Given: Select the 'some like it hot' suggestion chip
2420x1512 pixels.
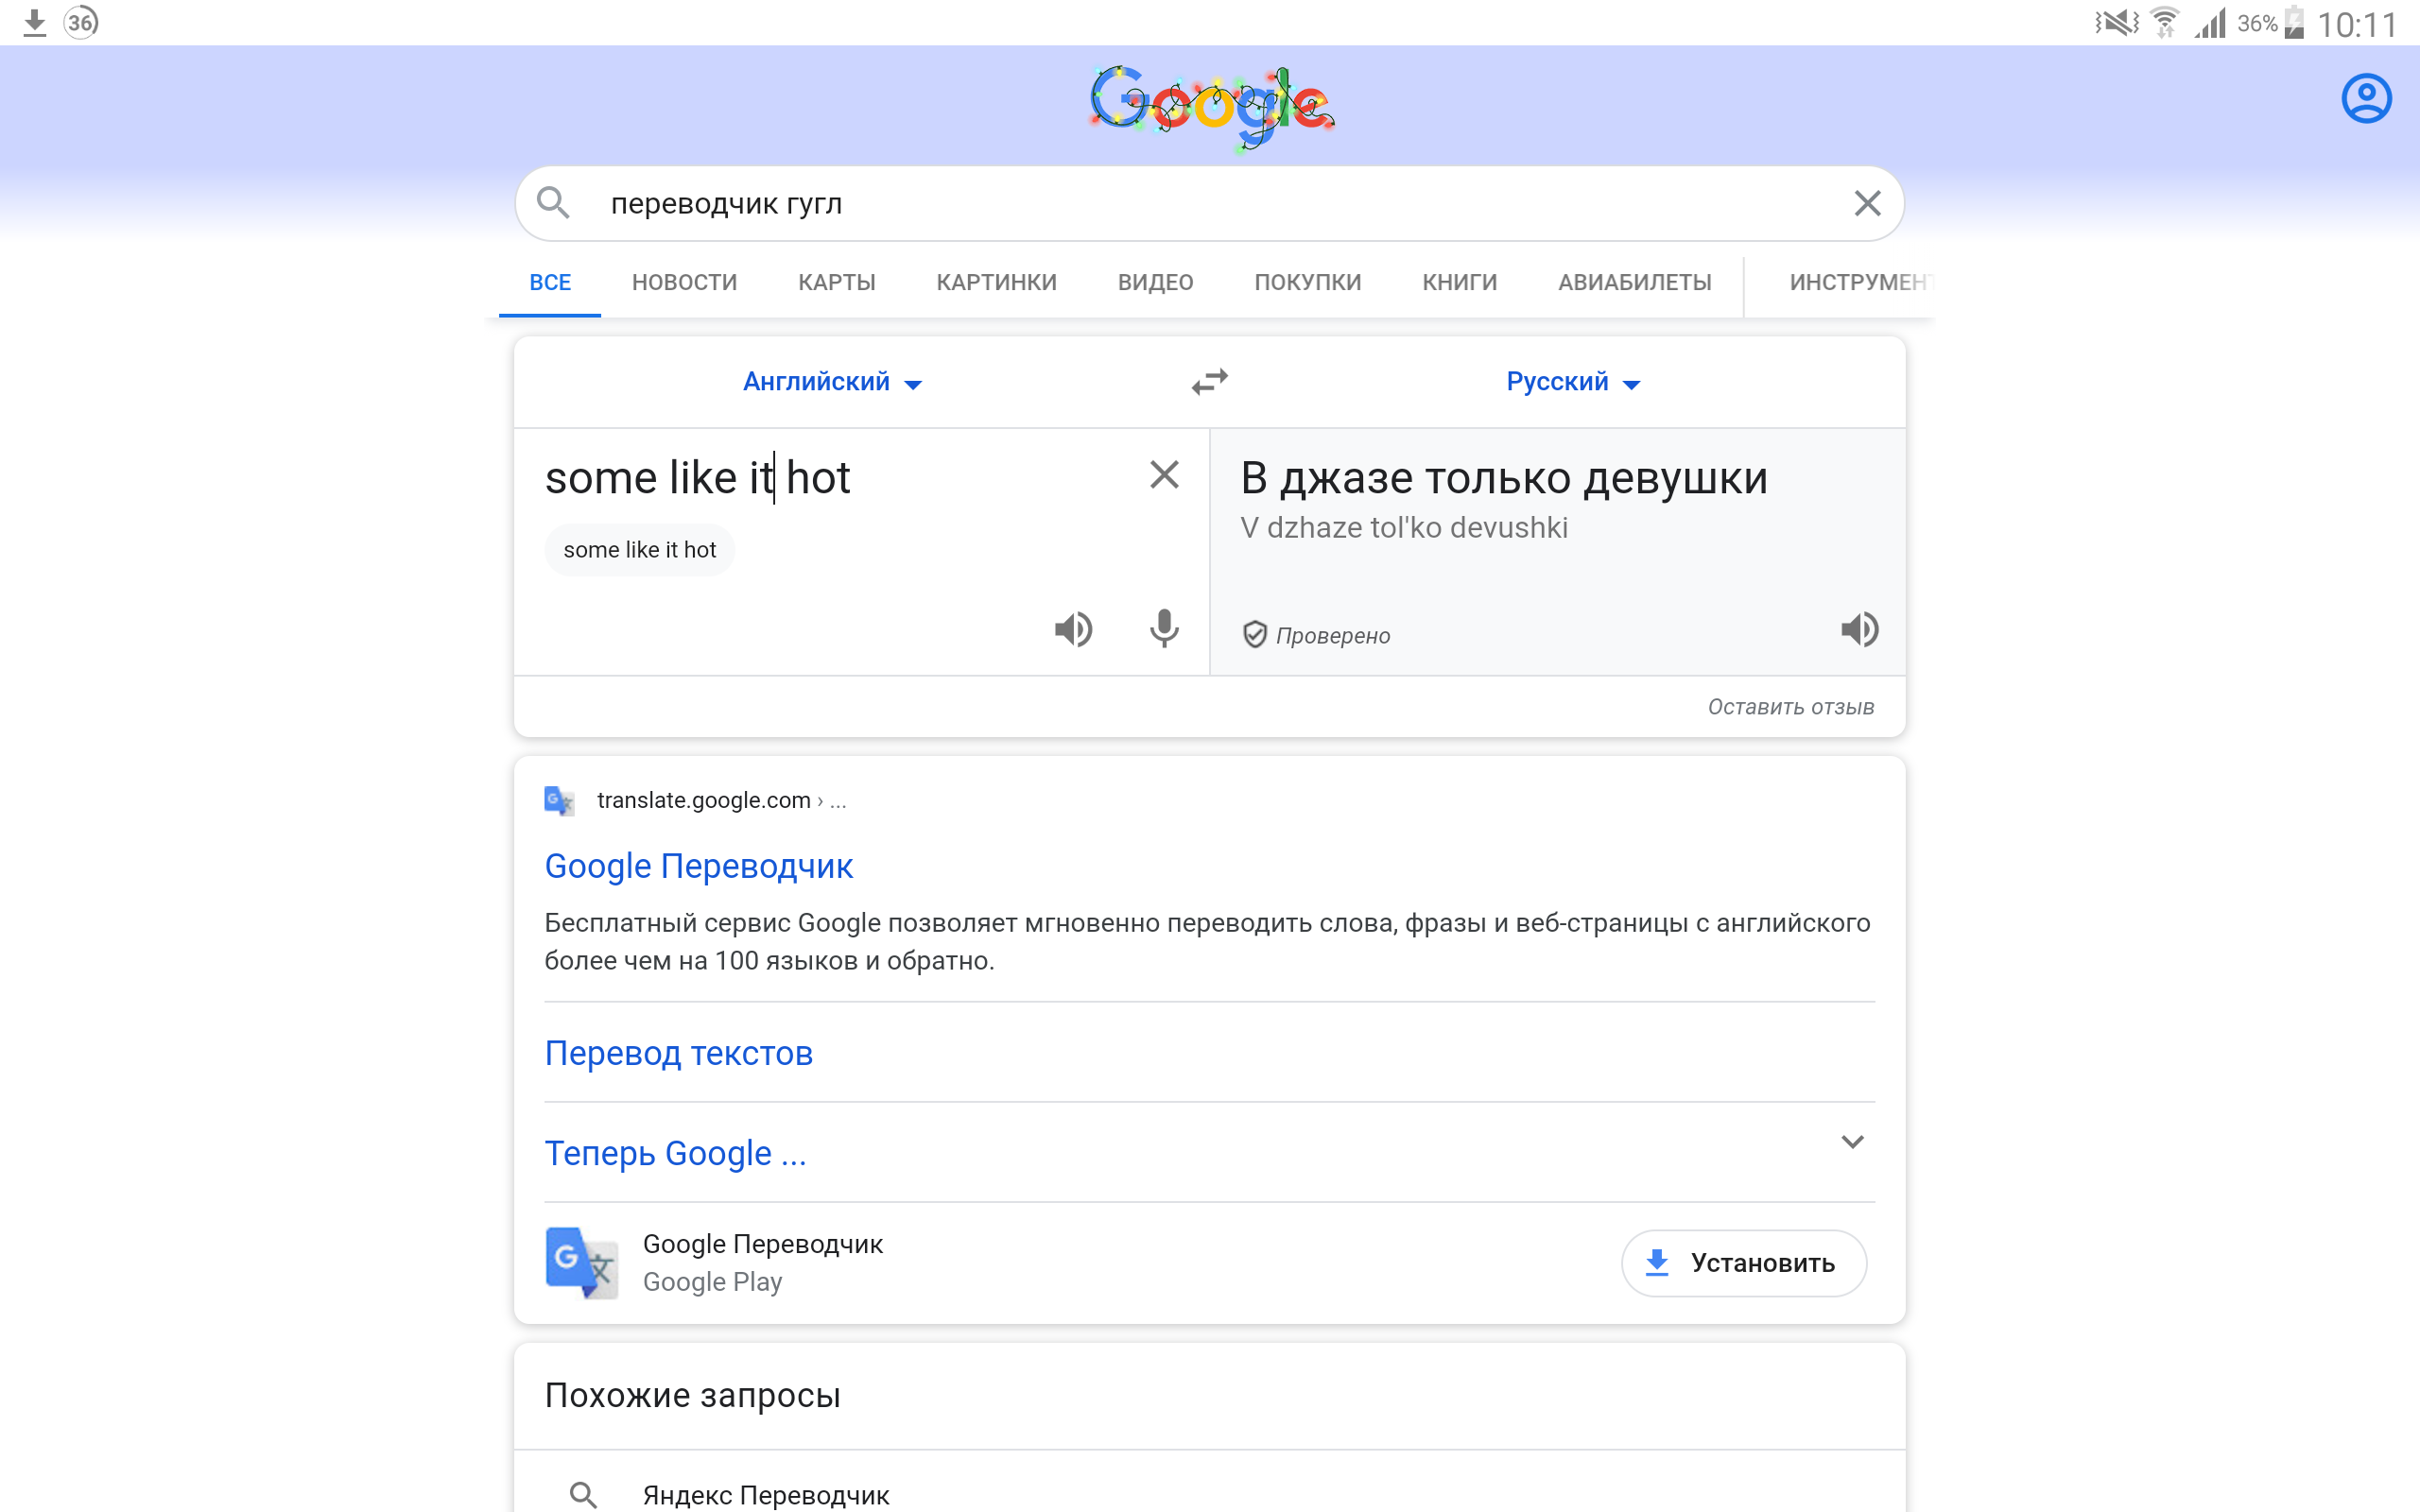Looking at the screenshot, I should [x=639, y=550].
